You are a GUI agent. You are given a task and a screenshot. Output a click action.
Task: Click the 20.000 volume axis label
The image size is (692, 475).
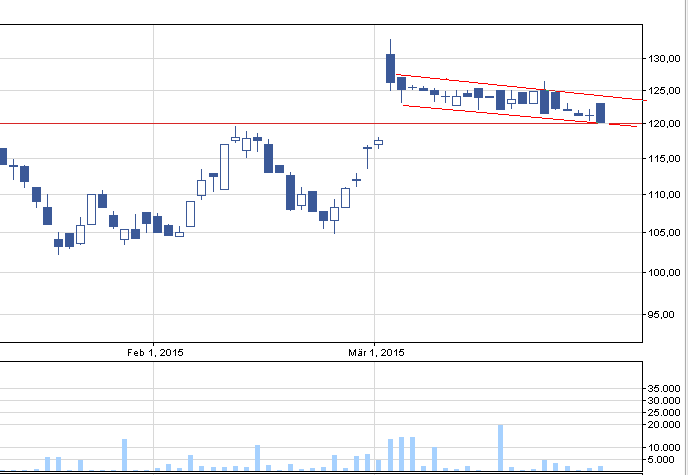[x=664, y=424]
